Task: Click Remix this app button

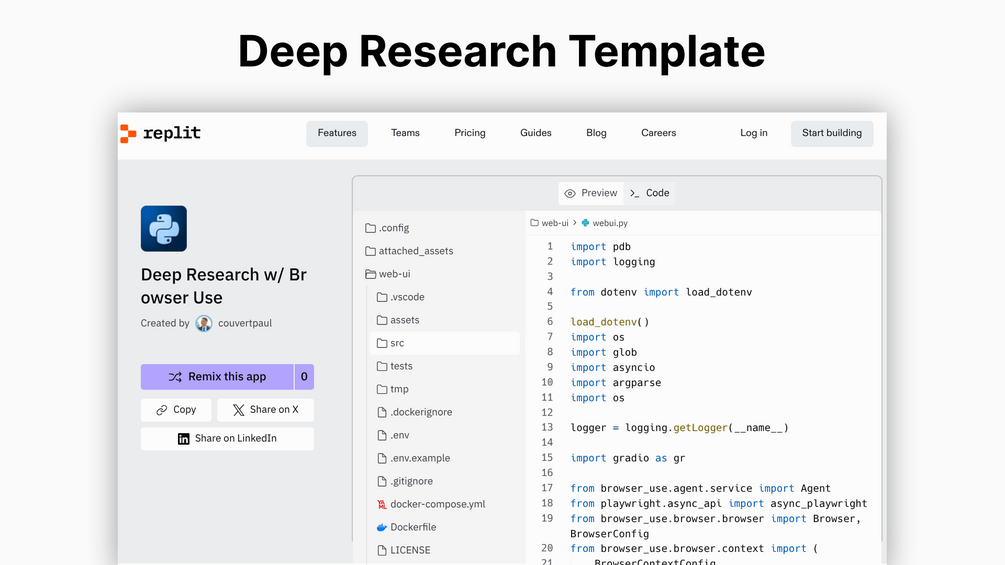Action: tap(217, 377)
